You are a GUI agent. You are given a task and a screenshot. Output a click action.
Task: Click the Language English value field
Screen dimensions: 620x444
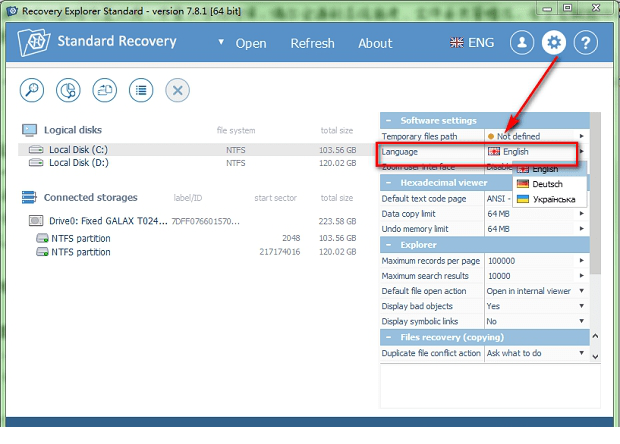pos(530,152)
